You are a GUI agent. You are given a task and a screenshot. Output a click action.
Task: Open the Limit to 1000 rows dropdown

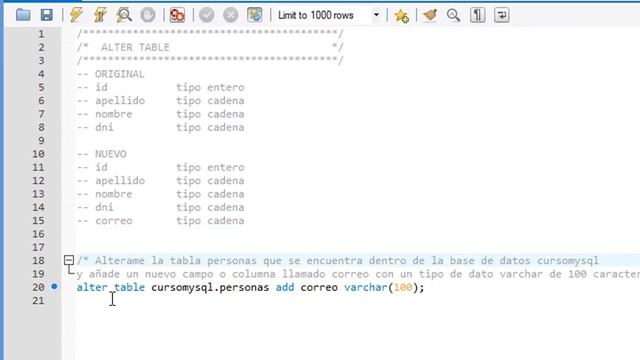point(376,15)
